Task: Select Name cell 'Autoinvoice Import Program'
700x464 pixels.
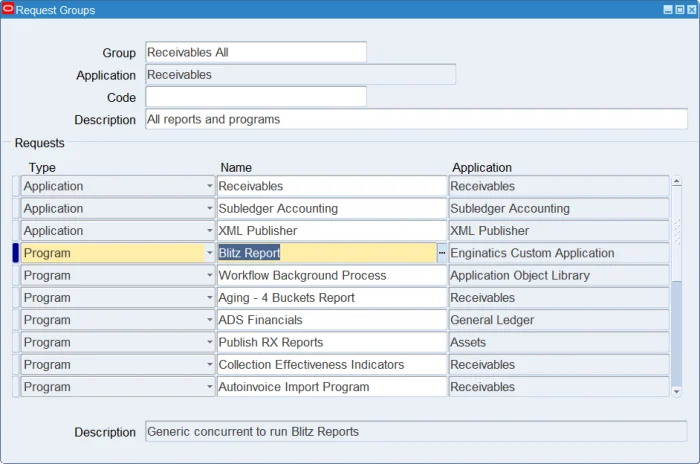Action: [x=332, y=387]
